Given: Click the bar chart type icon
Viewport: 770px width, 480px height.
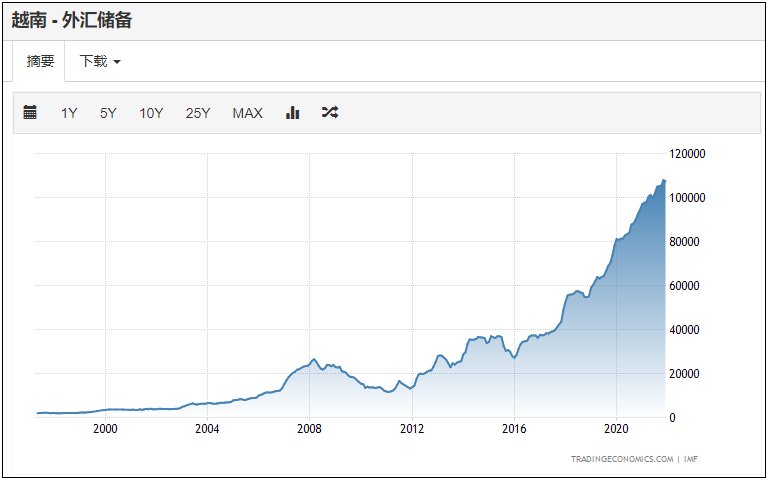Looking at the screenshot, I should [x=293, y=113].
